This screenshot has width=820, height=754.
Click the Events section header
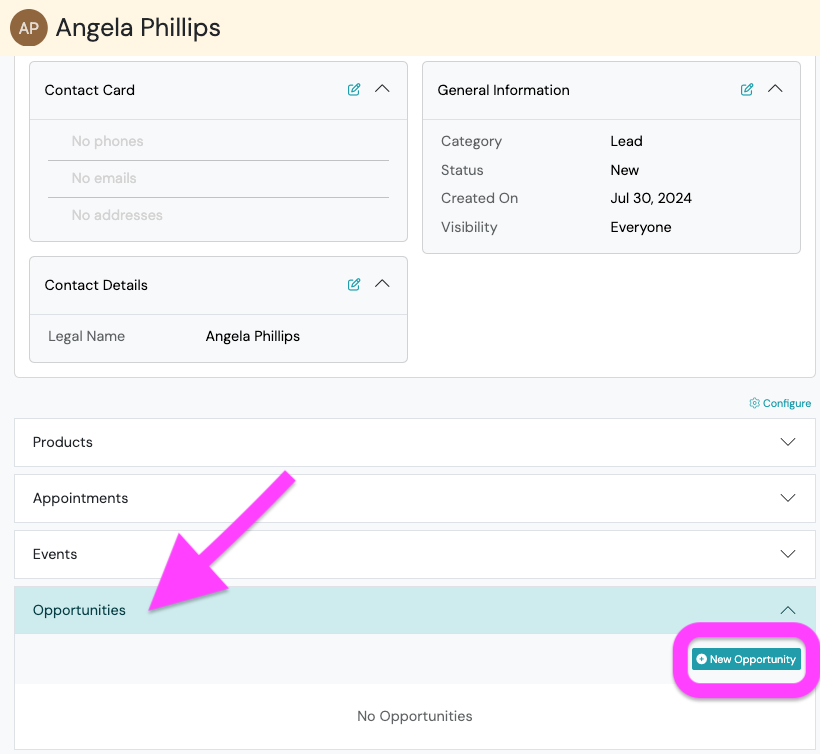point(415,554)
